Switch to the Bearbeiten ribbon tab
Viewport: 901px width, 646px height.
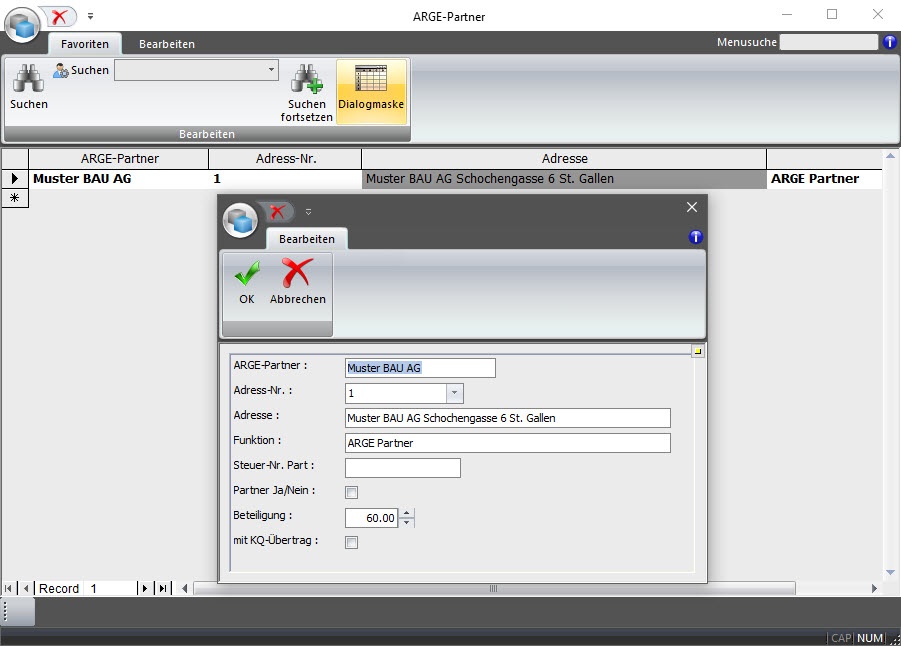167,44
